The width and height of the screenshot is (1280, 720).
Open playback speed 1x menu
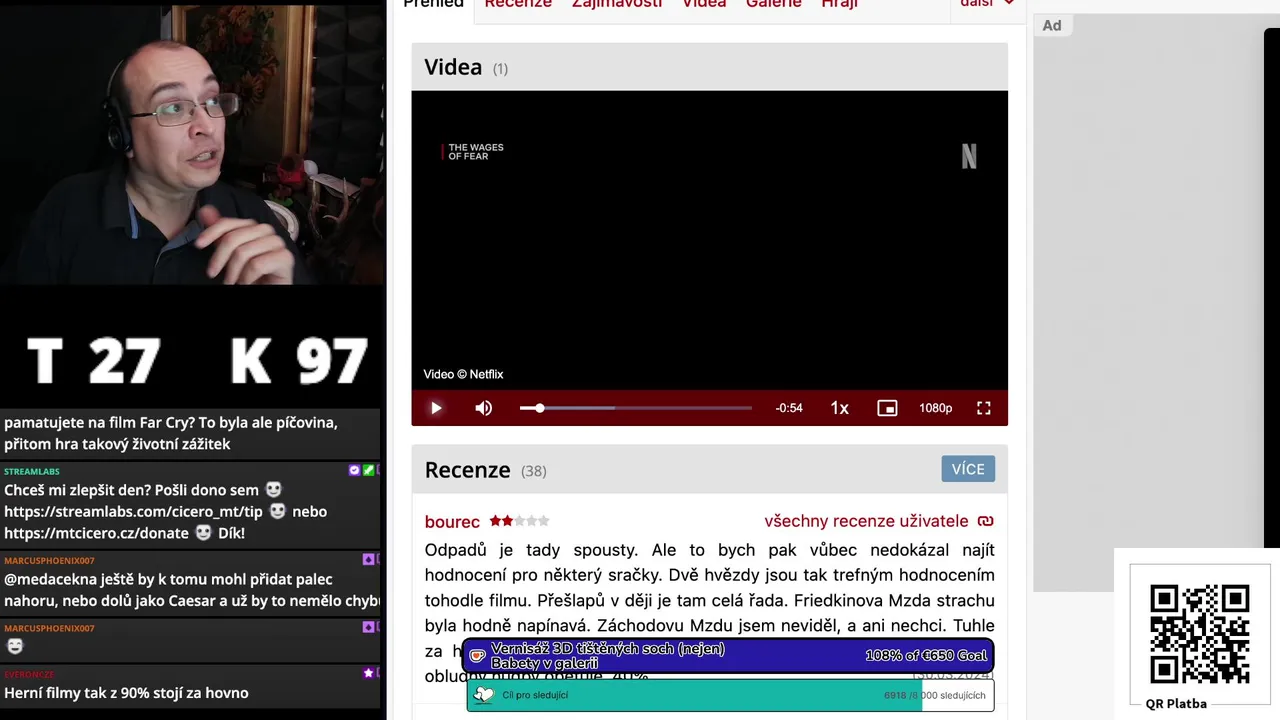point(839,408)
